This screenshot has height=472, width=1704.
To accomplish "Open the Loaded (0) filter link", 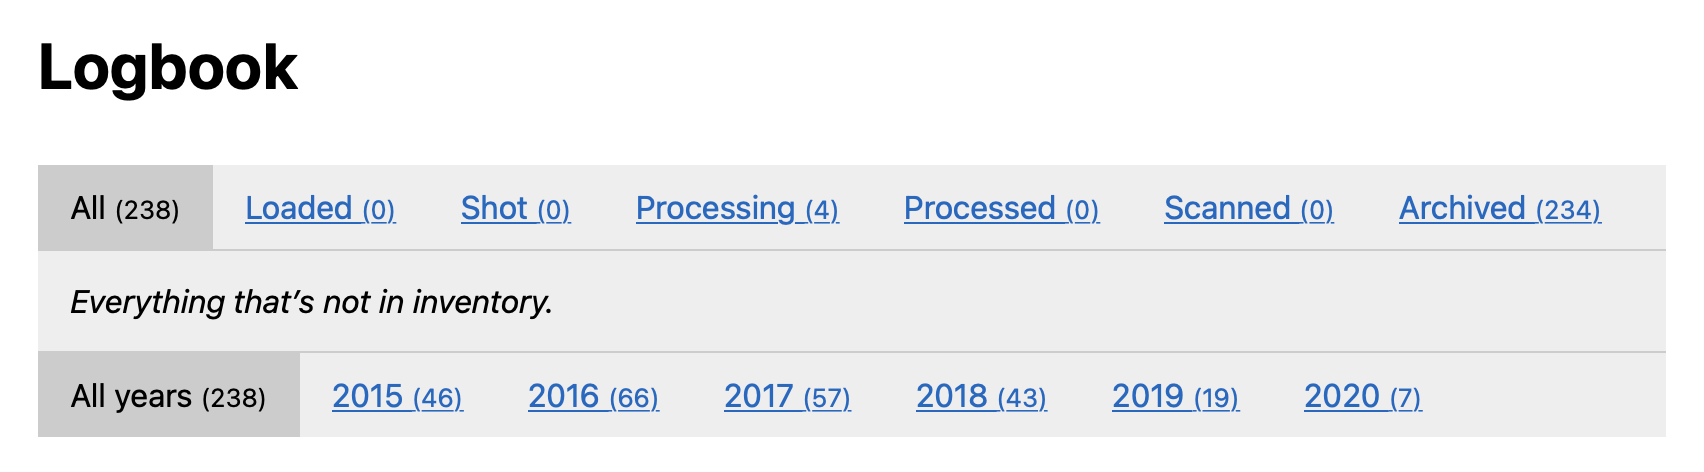I will pyautogui.click(x=320, y=208).
